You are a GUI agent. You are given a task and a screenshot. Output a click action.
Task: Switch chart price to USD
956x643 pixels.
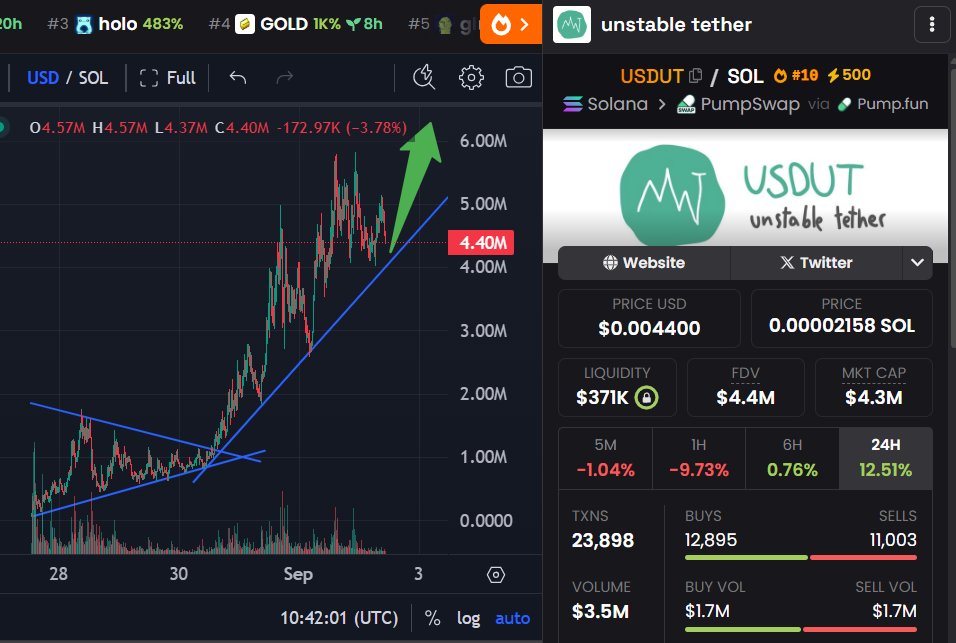pyautogui.click(x=43, y=77)
